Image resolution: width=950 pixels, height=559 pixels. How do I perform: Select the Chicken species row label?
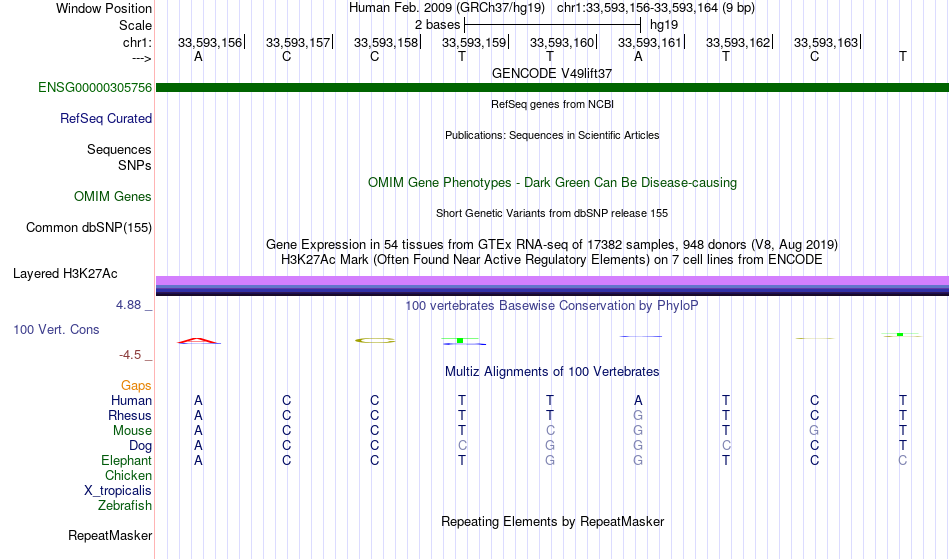128,475
